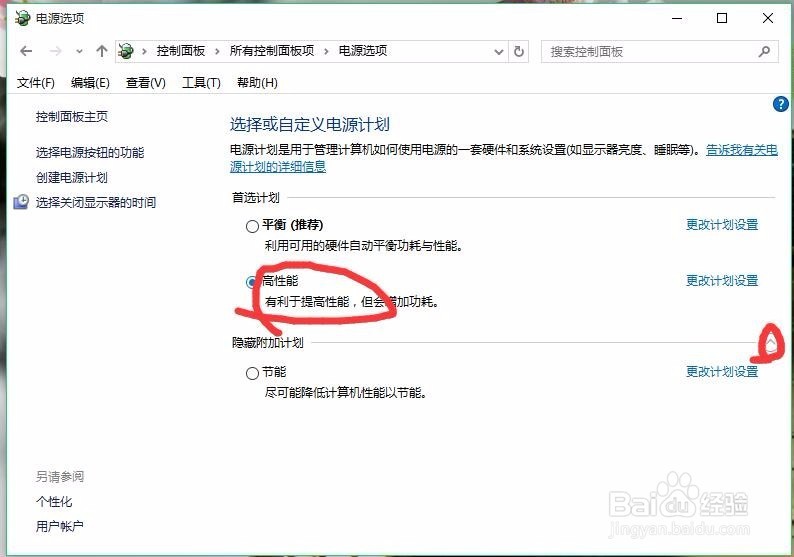Image resolution: width=794 pixels, height=557 pixels.
Task: Open the 工具(T) menu
Action: [202, 83]
